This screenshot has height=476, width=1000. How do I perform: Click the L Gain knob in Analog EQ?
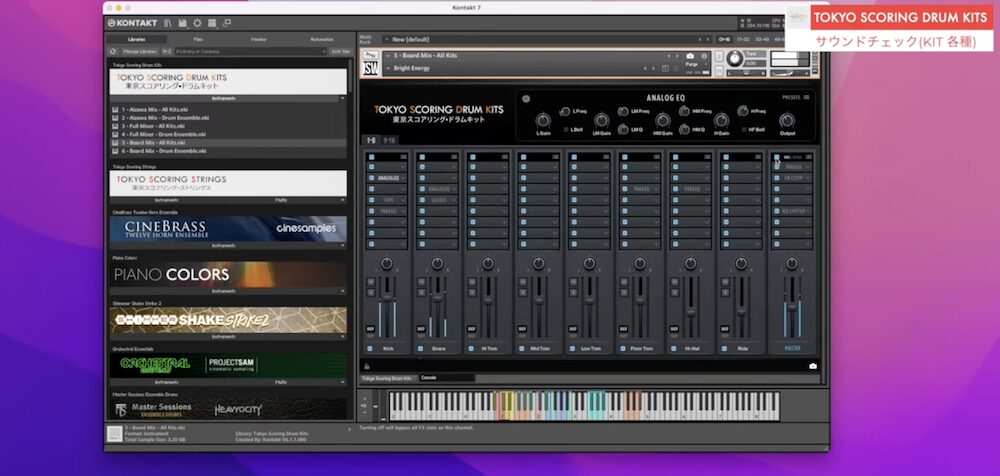[543, 120]
